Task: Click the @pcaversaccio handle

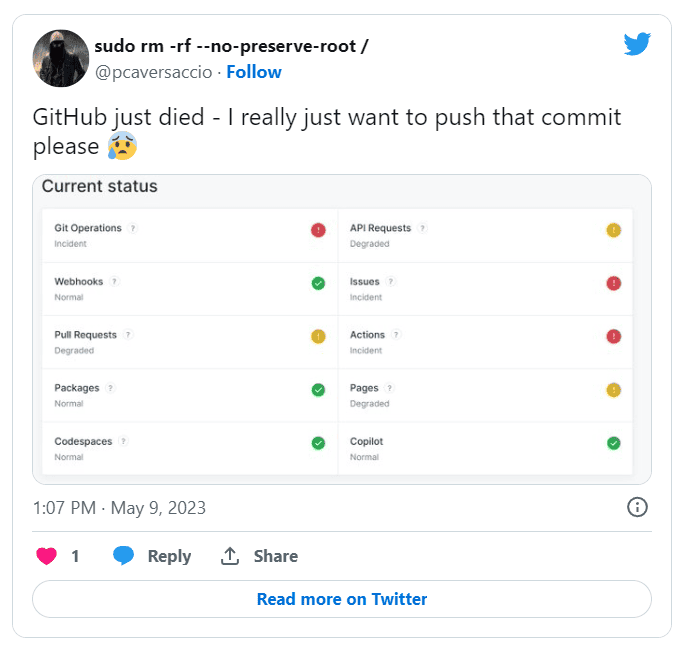Action: [154, 72]
